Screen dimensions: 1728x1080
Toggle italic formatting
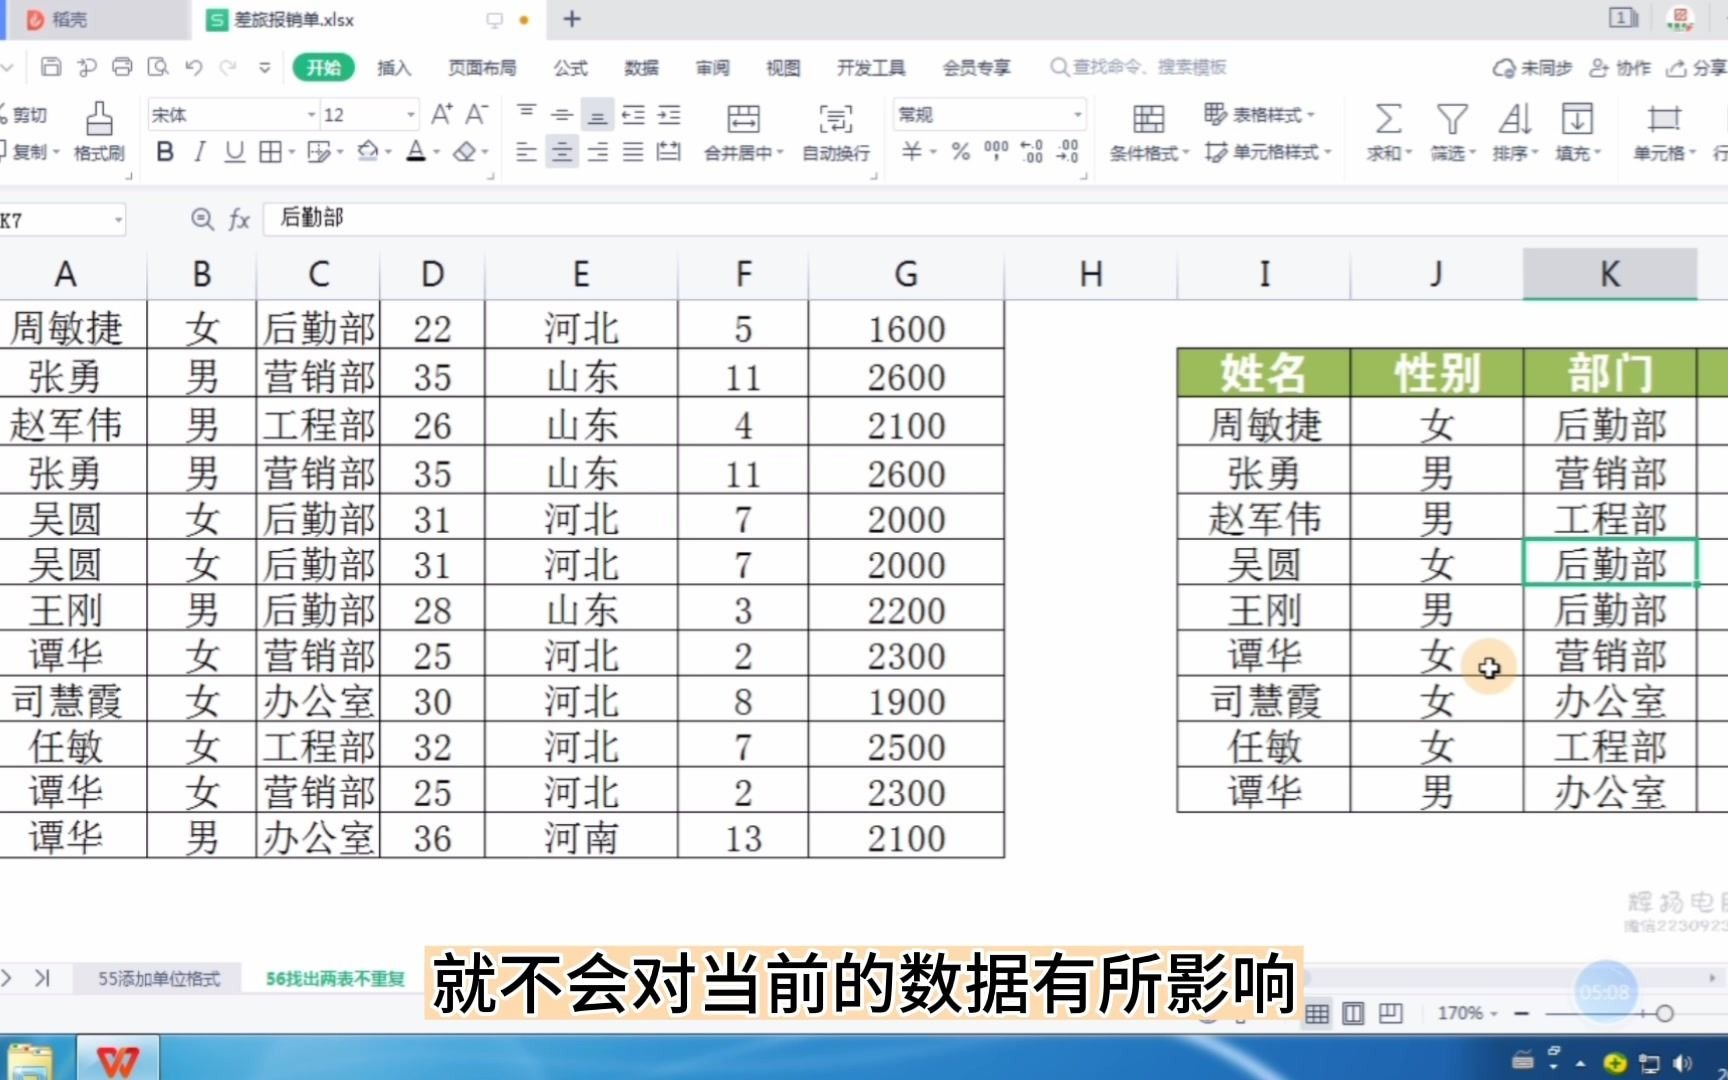pyautogui.click(x=200, y=152)
